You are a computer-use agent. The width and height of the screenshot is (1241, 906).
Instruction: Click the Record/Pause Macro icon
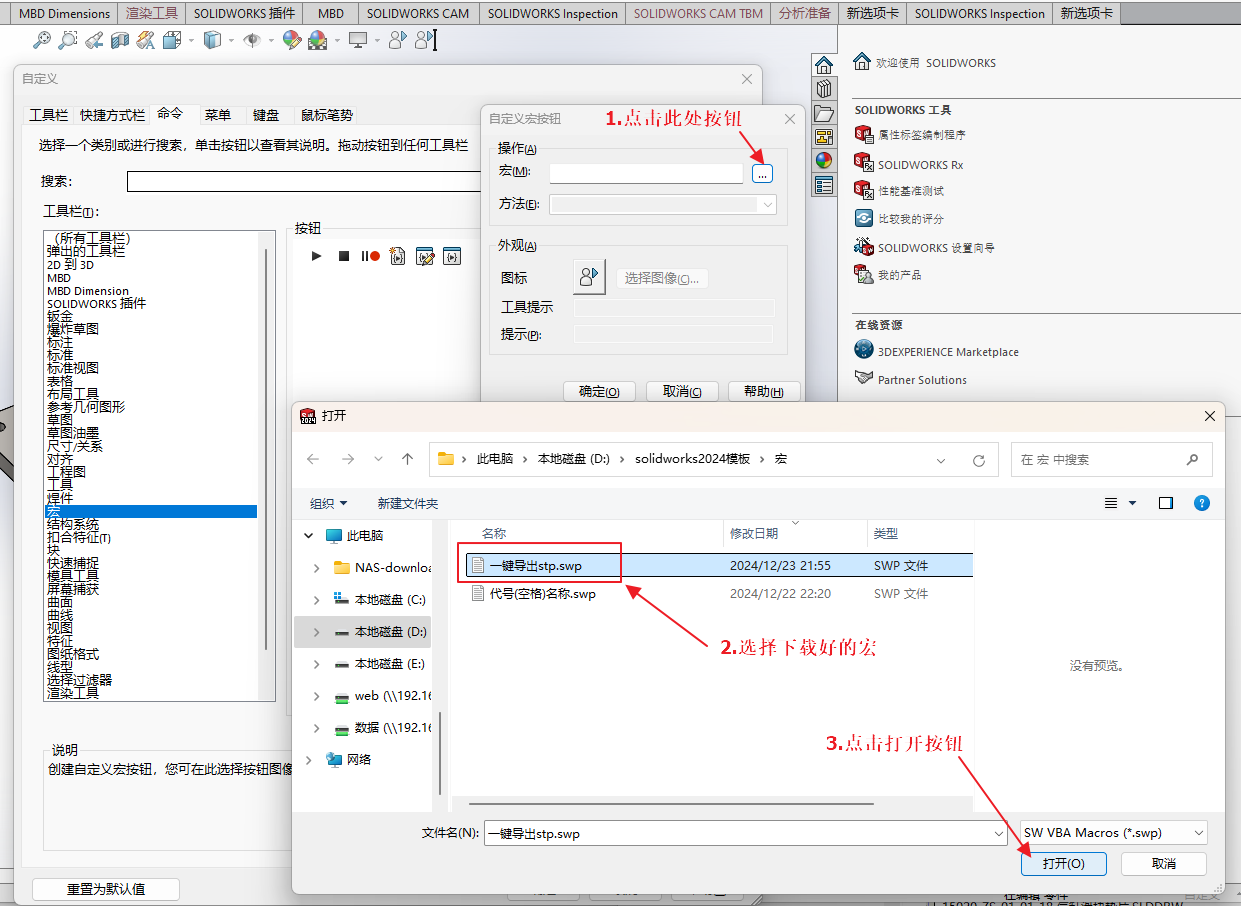(370, 257)
